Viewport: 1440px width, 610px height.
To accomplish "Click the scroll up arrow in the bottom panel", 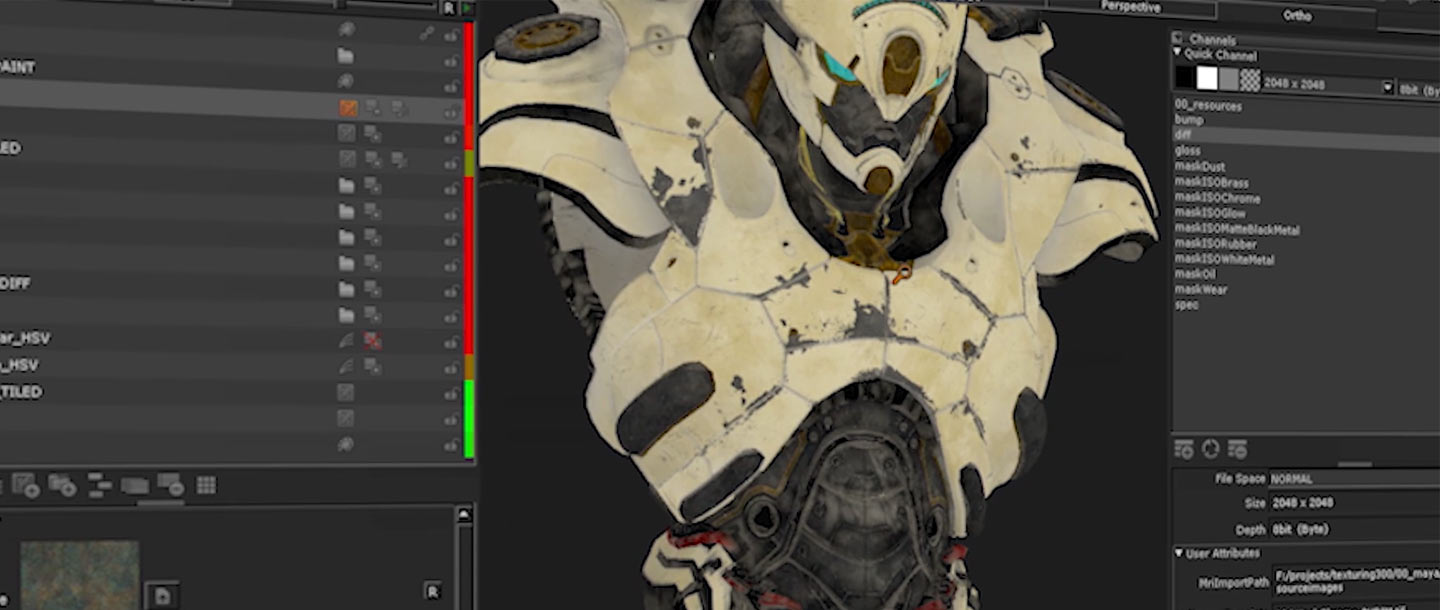I will tap(464, 515).
